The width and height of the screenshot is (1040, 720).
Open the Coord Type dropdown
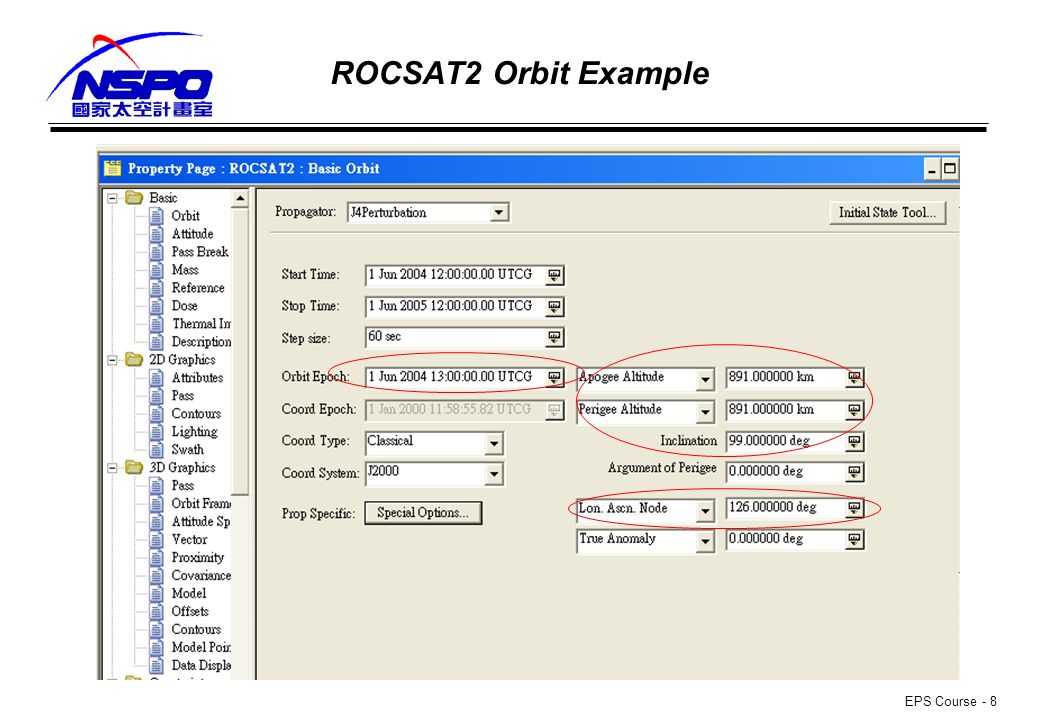493,443
